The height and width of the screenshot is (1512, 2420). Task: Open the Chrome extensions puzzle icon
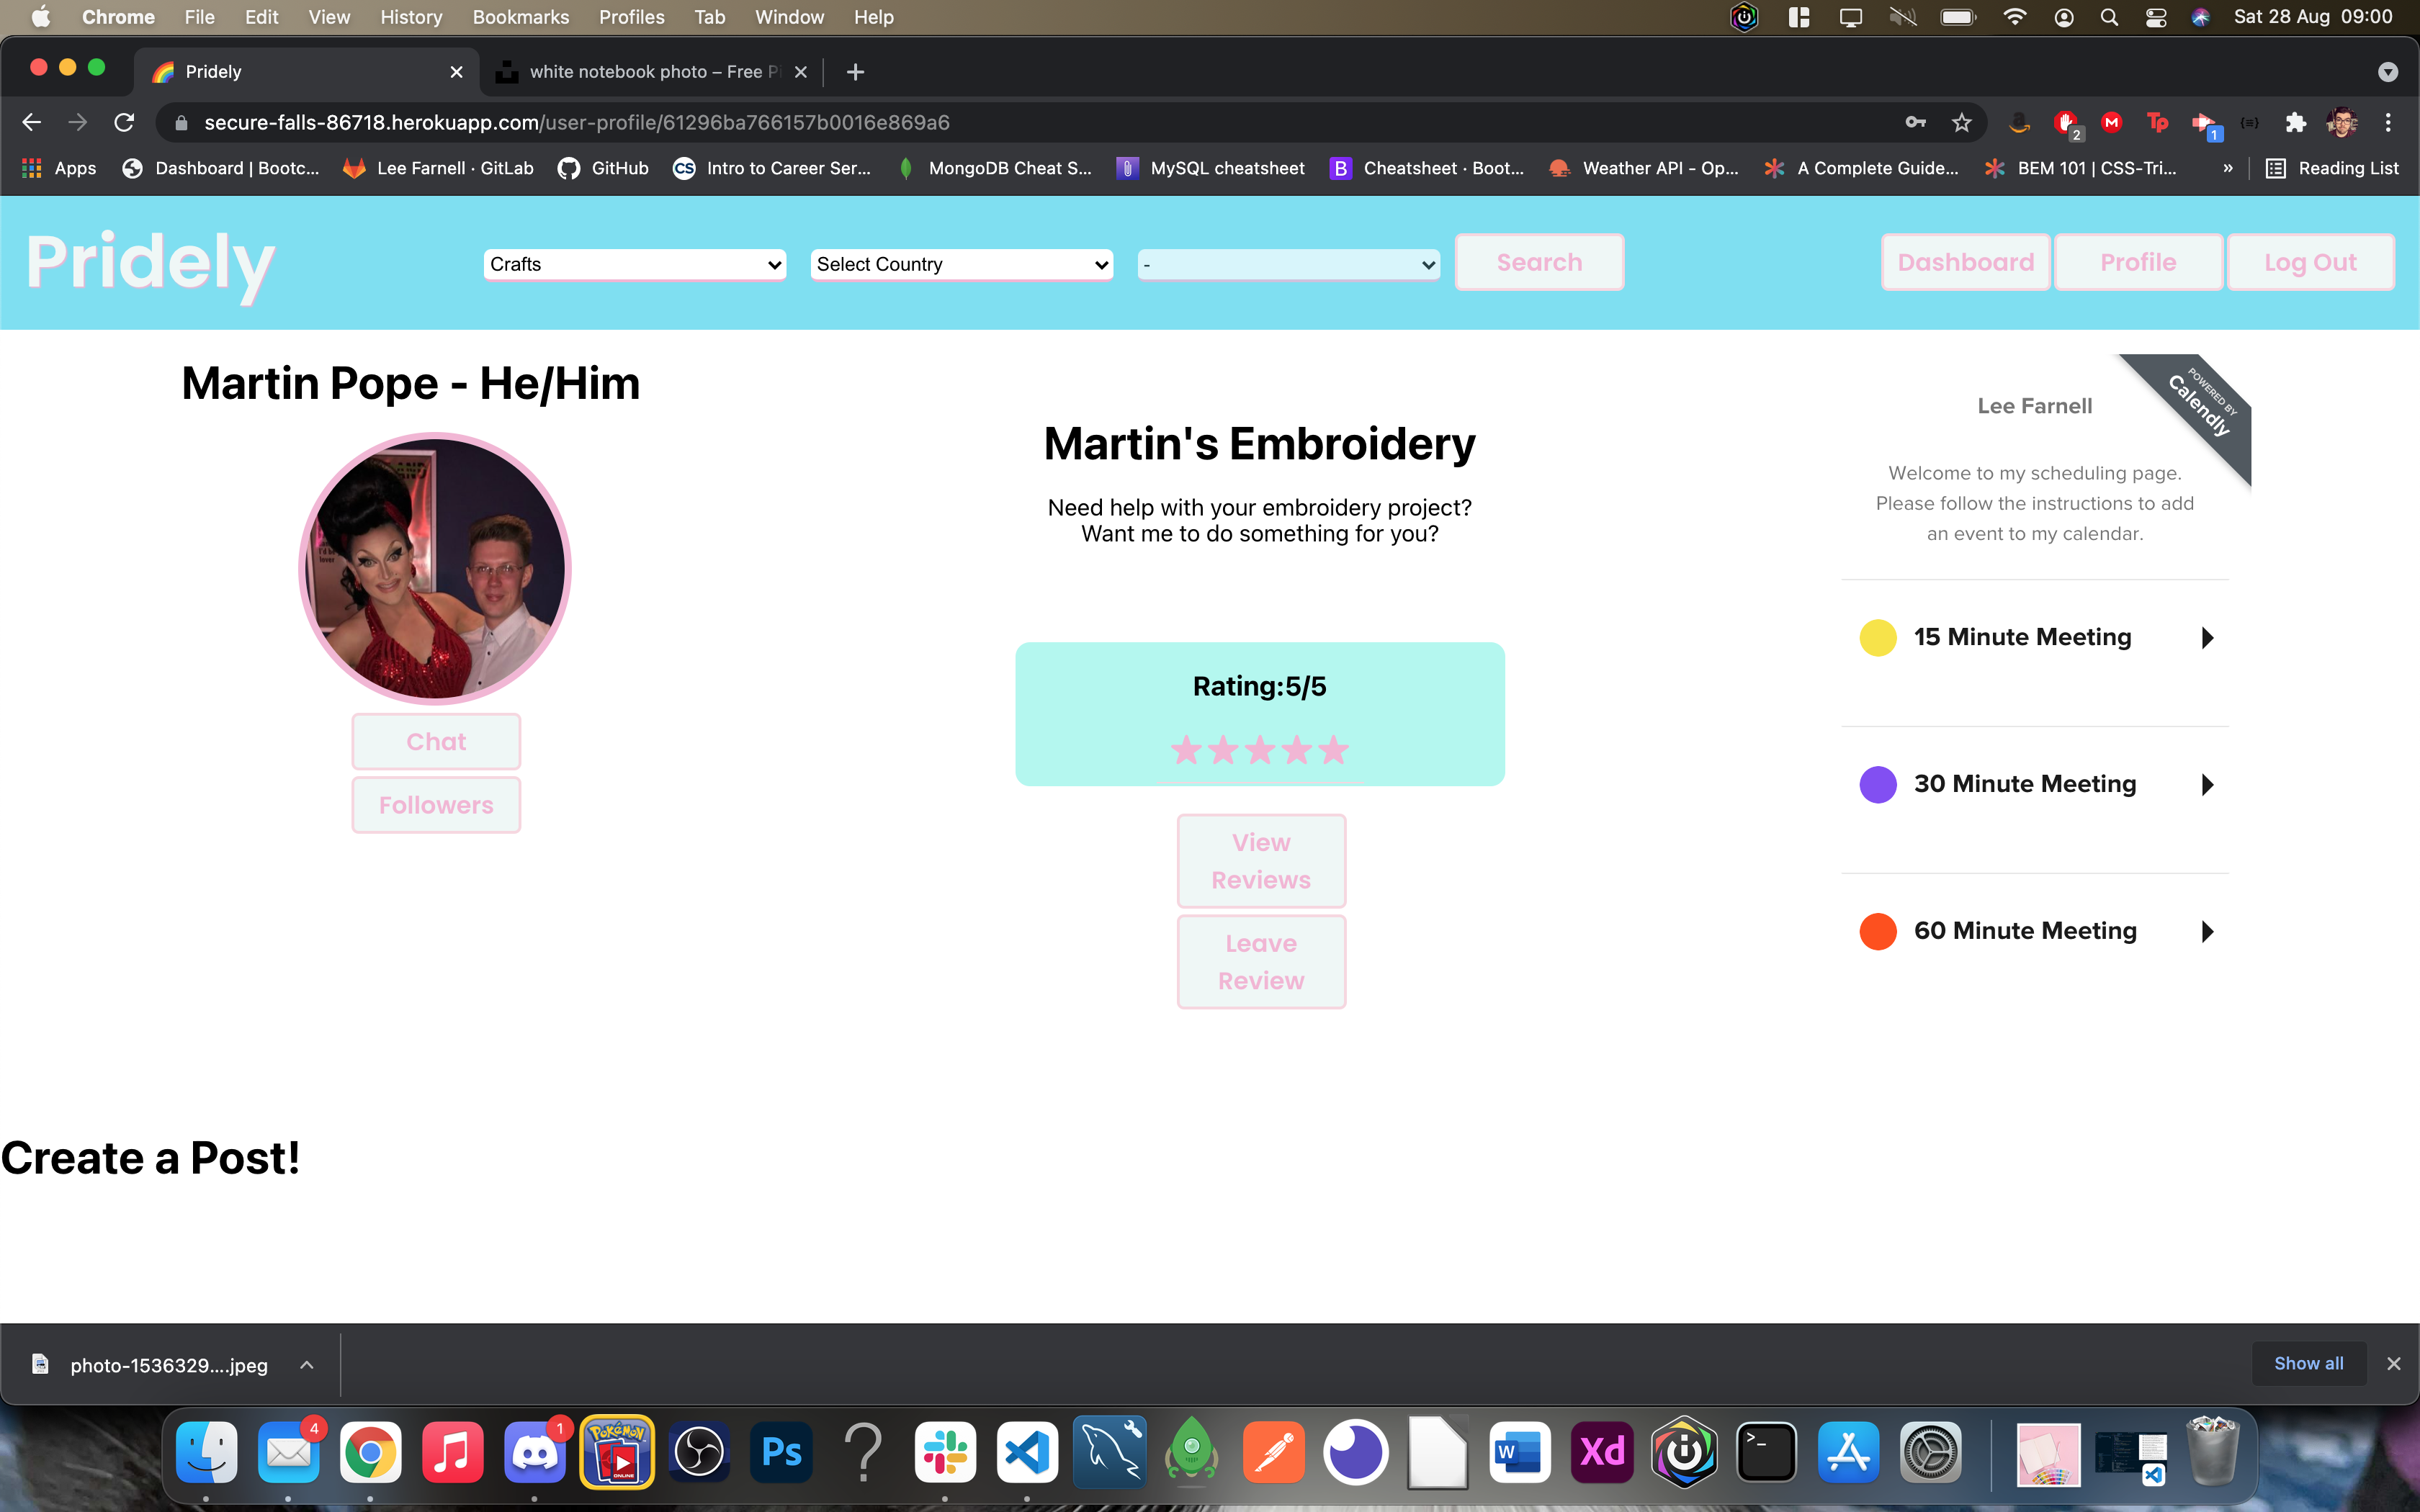[2295, 122]
